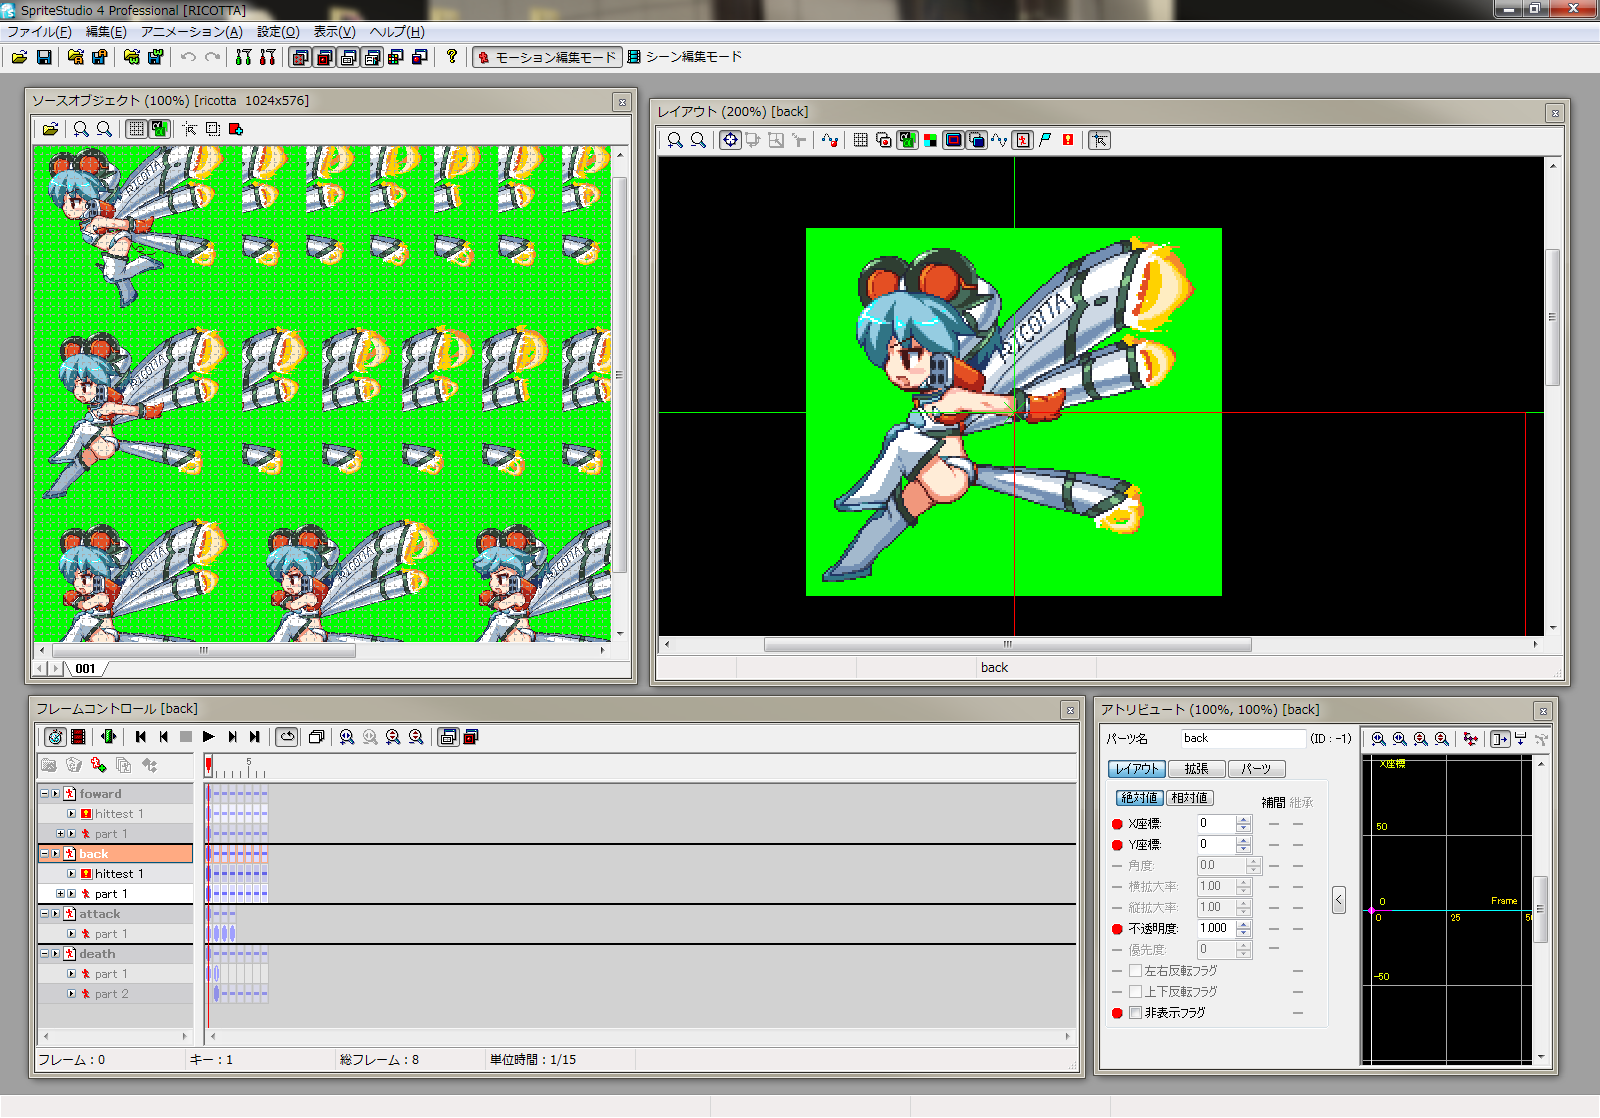Open the 編集(E) menu
This screenshot has width=1600, height=1118.
pos(106,32)
